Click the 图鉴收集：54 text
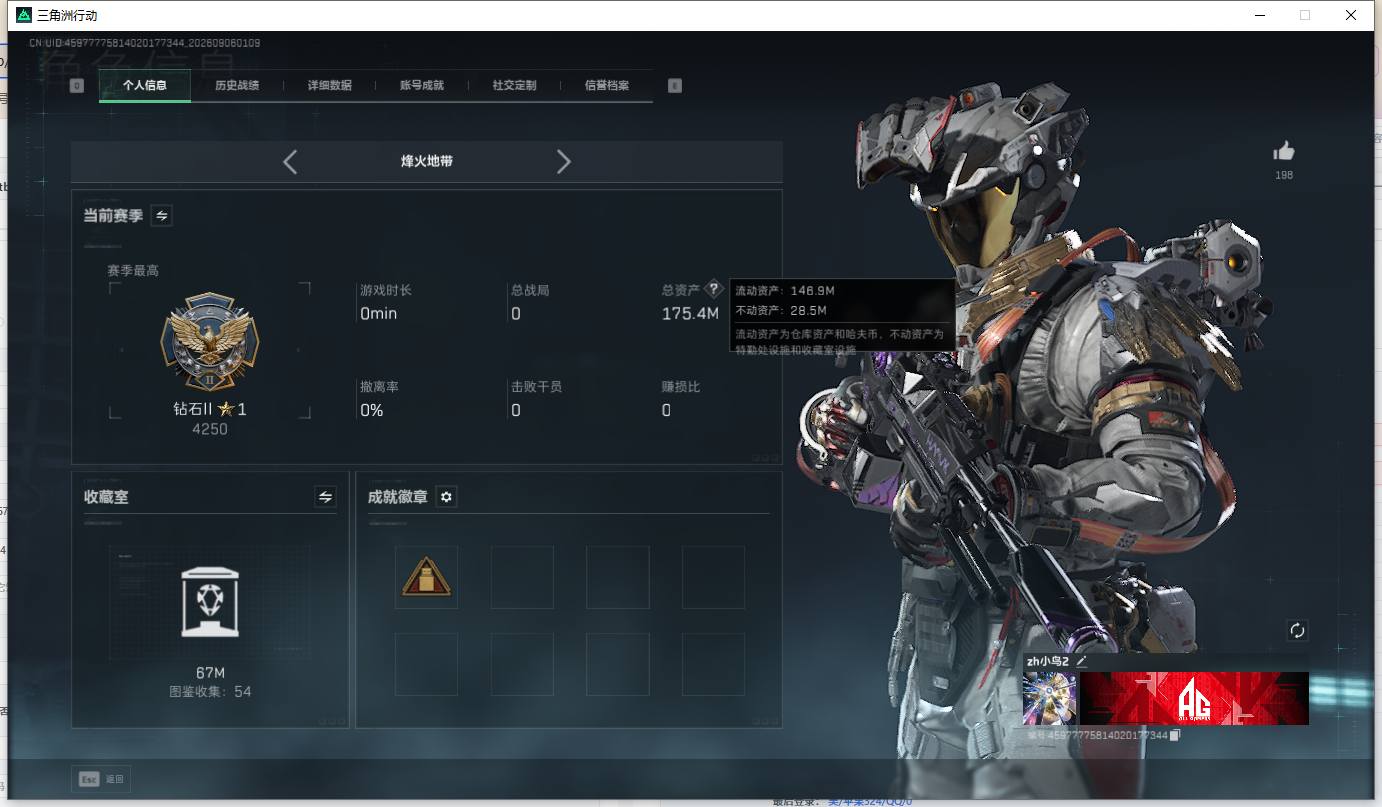The image size is (1382, 807). tap(210, 691)
